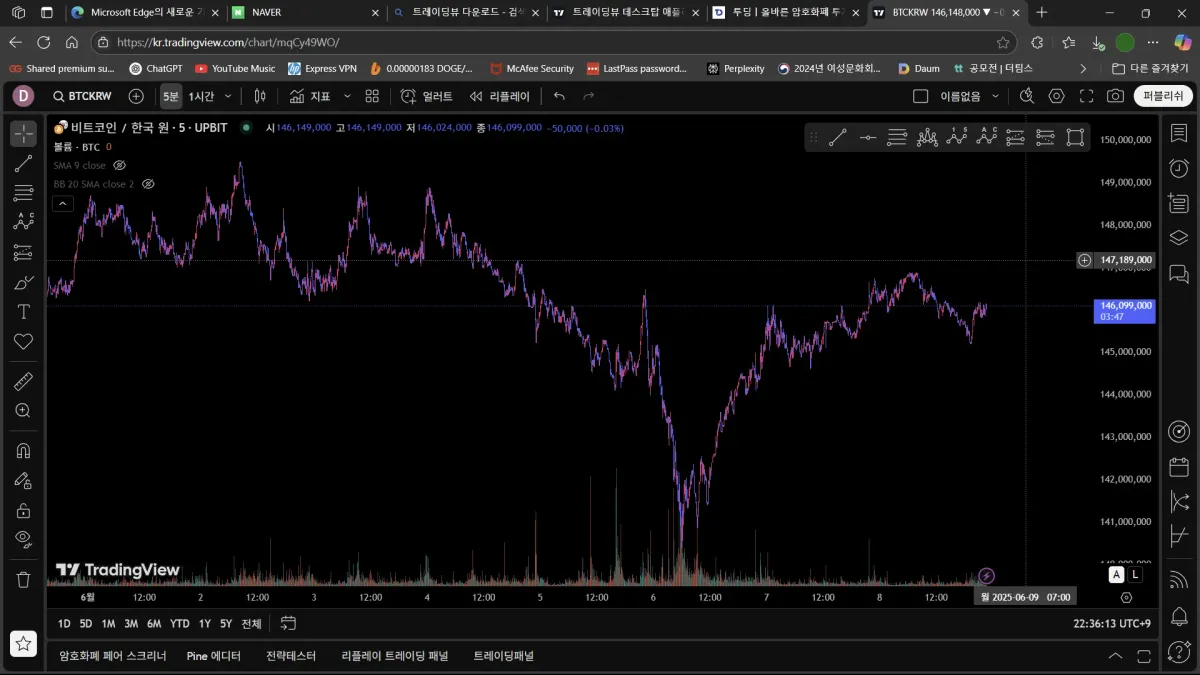Image resolution: width=1200 pixels, height=675 pixels.
Task: Activate the zoom in tool
Action: click(x=24, y=411)
